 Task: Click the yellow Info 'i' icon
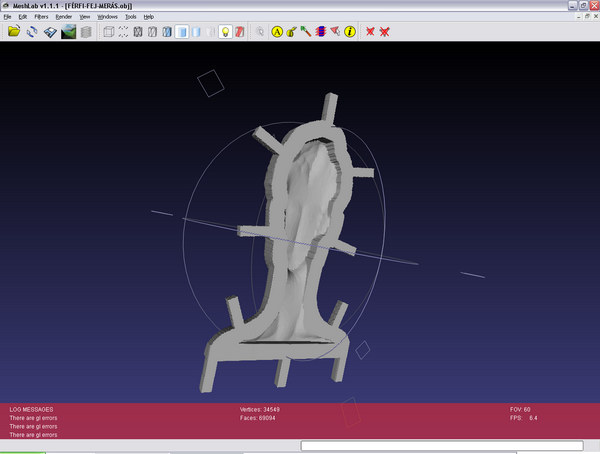pos(350,32)
